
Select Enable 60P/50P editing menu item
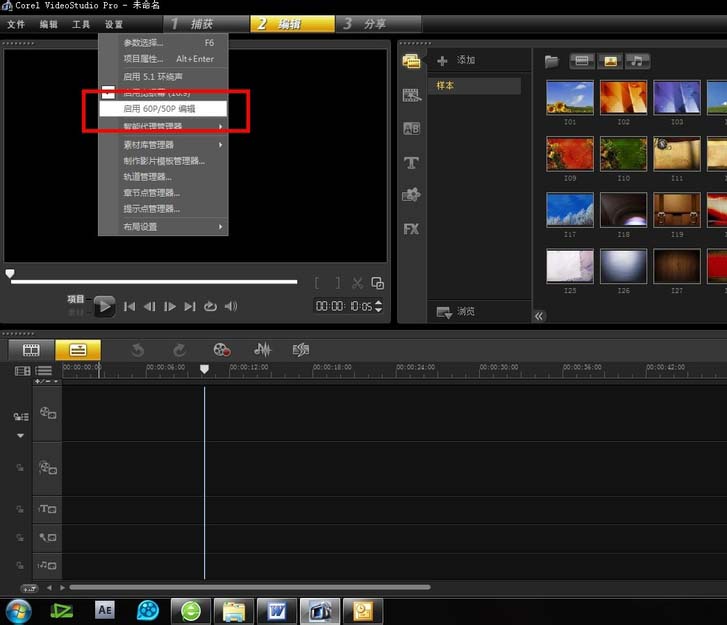[x=163, y=108]
